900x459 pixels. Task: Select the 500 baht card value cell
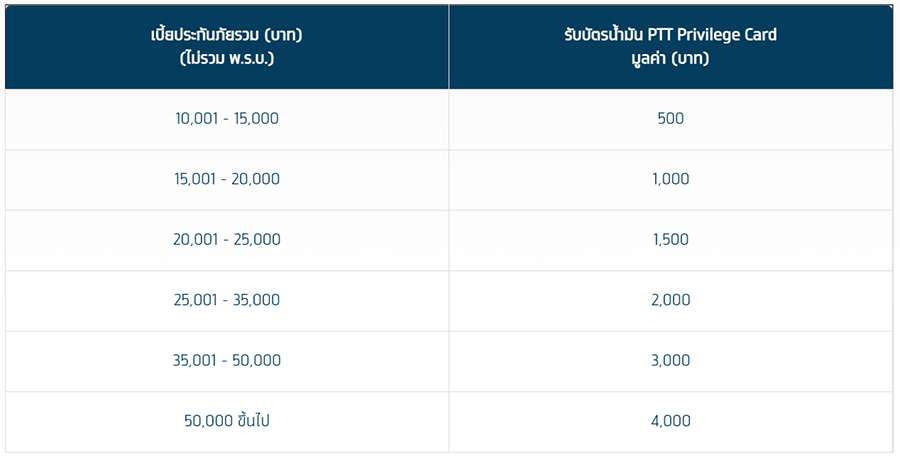point(671,119)
